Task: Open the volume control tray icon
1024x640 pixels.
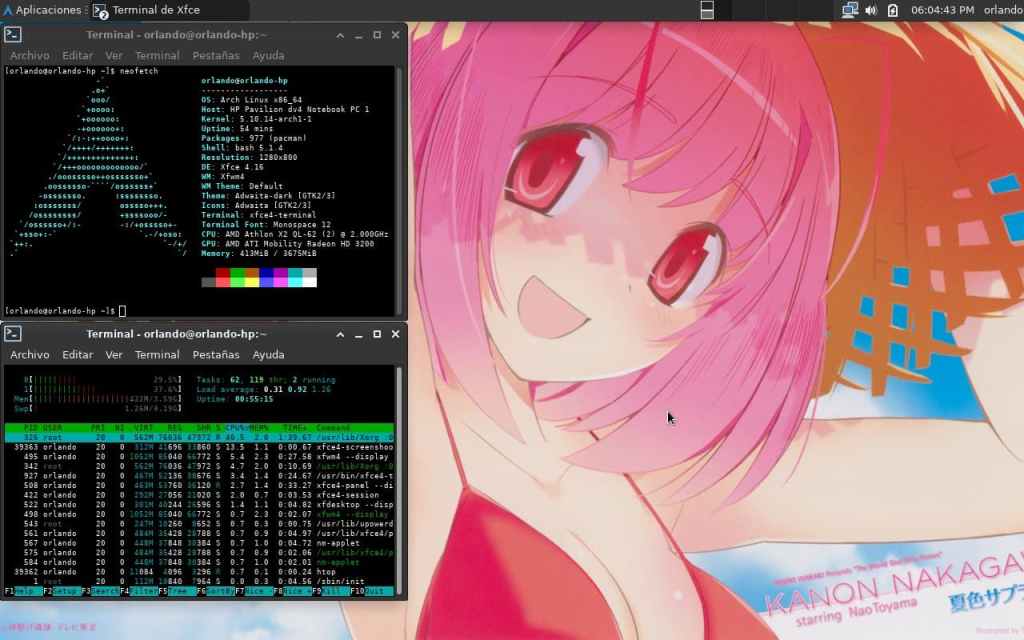Action: click(x=870, y=10)
